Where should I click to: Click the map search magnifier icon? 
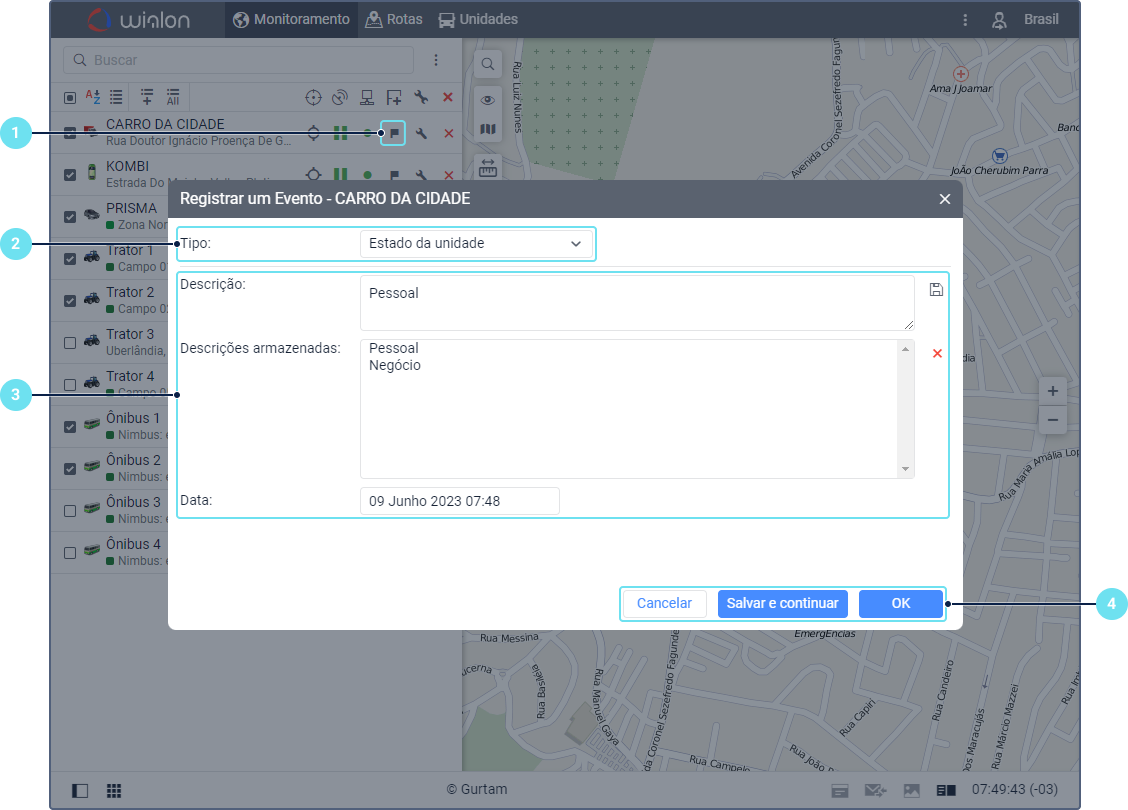coord(488,64)
